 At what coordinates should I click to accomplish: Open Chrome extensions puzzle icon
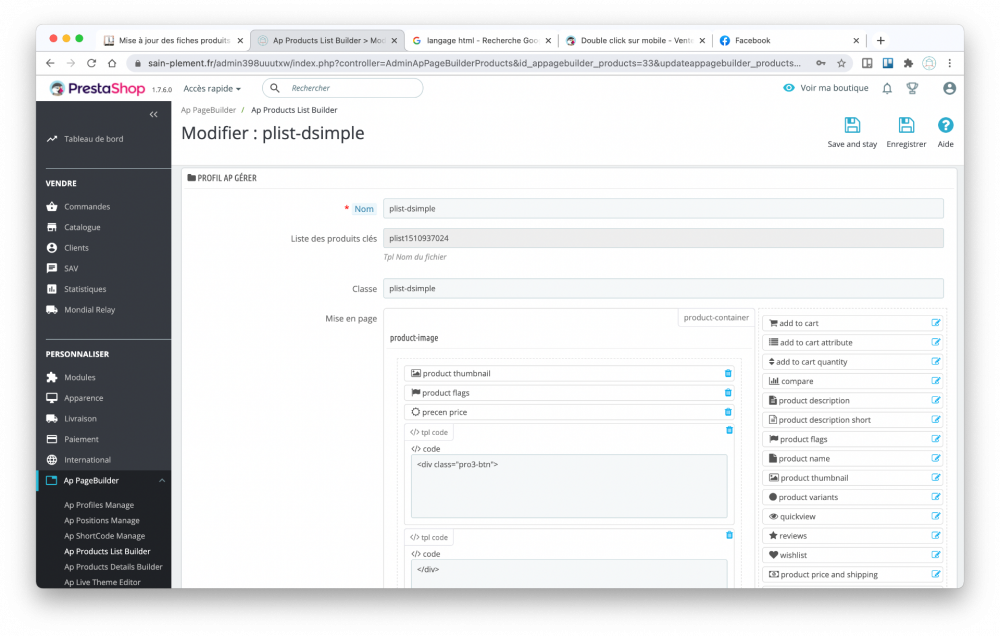coord(908,63)
